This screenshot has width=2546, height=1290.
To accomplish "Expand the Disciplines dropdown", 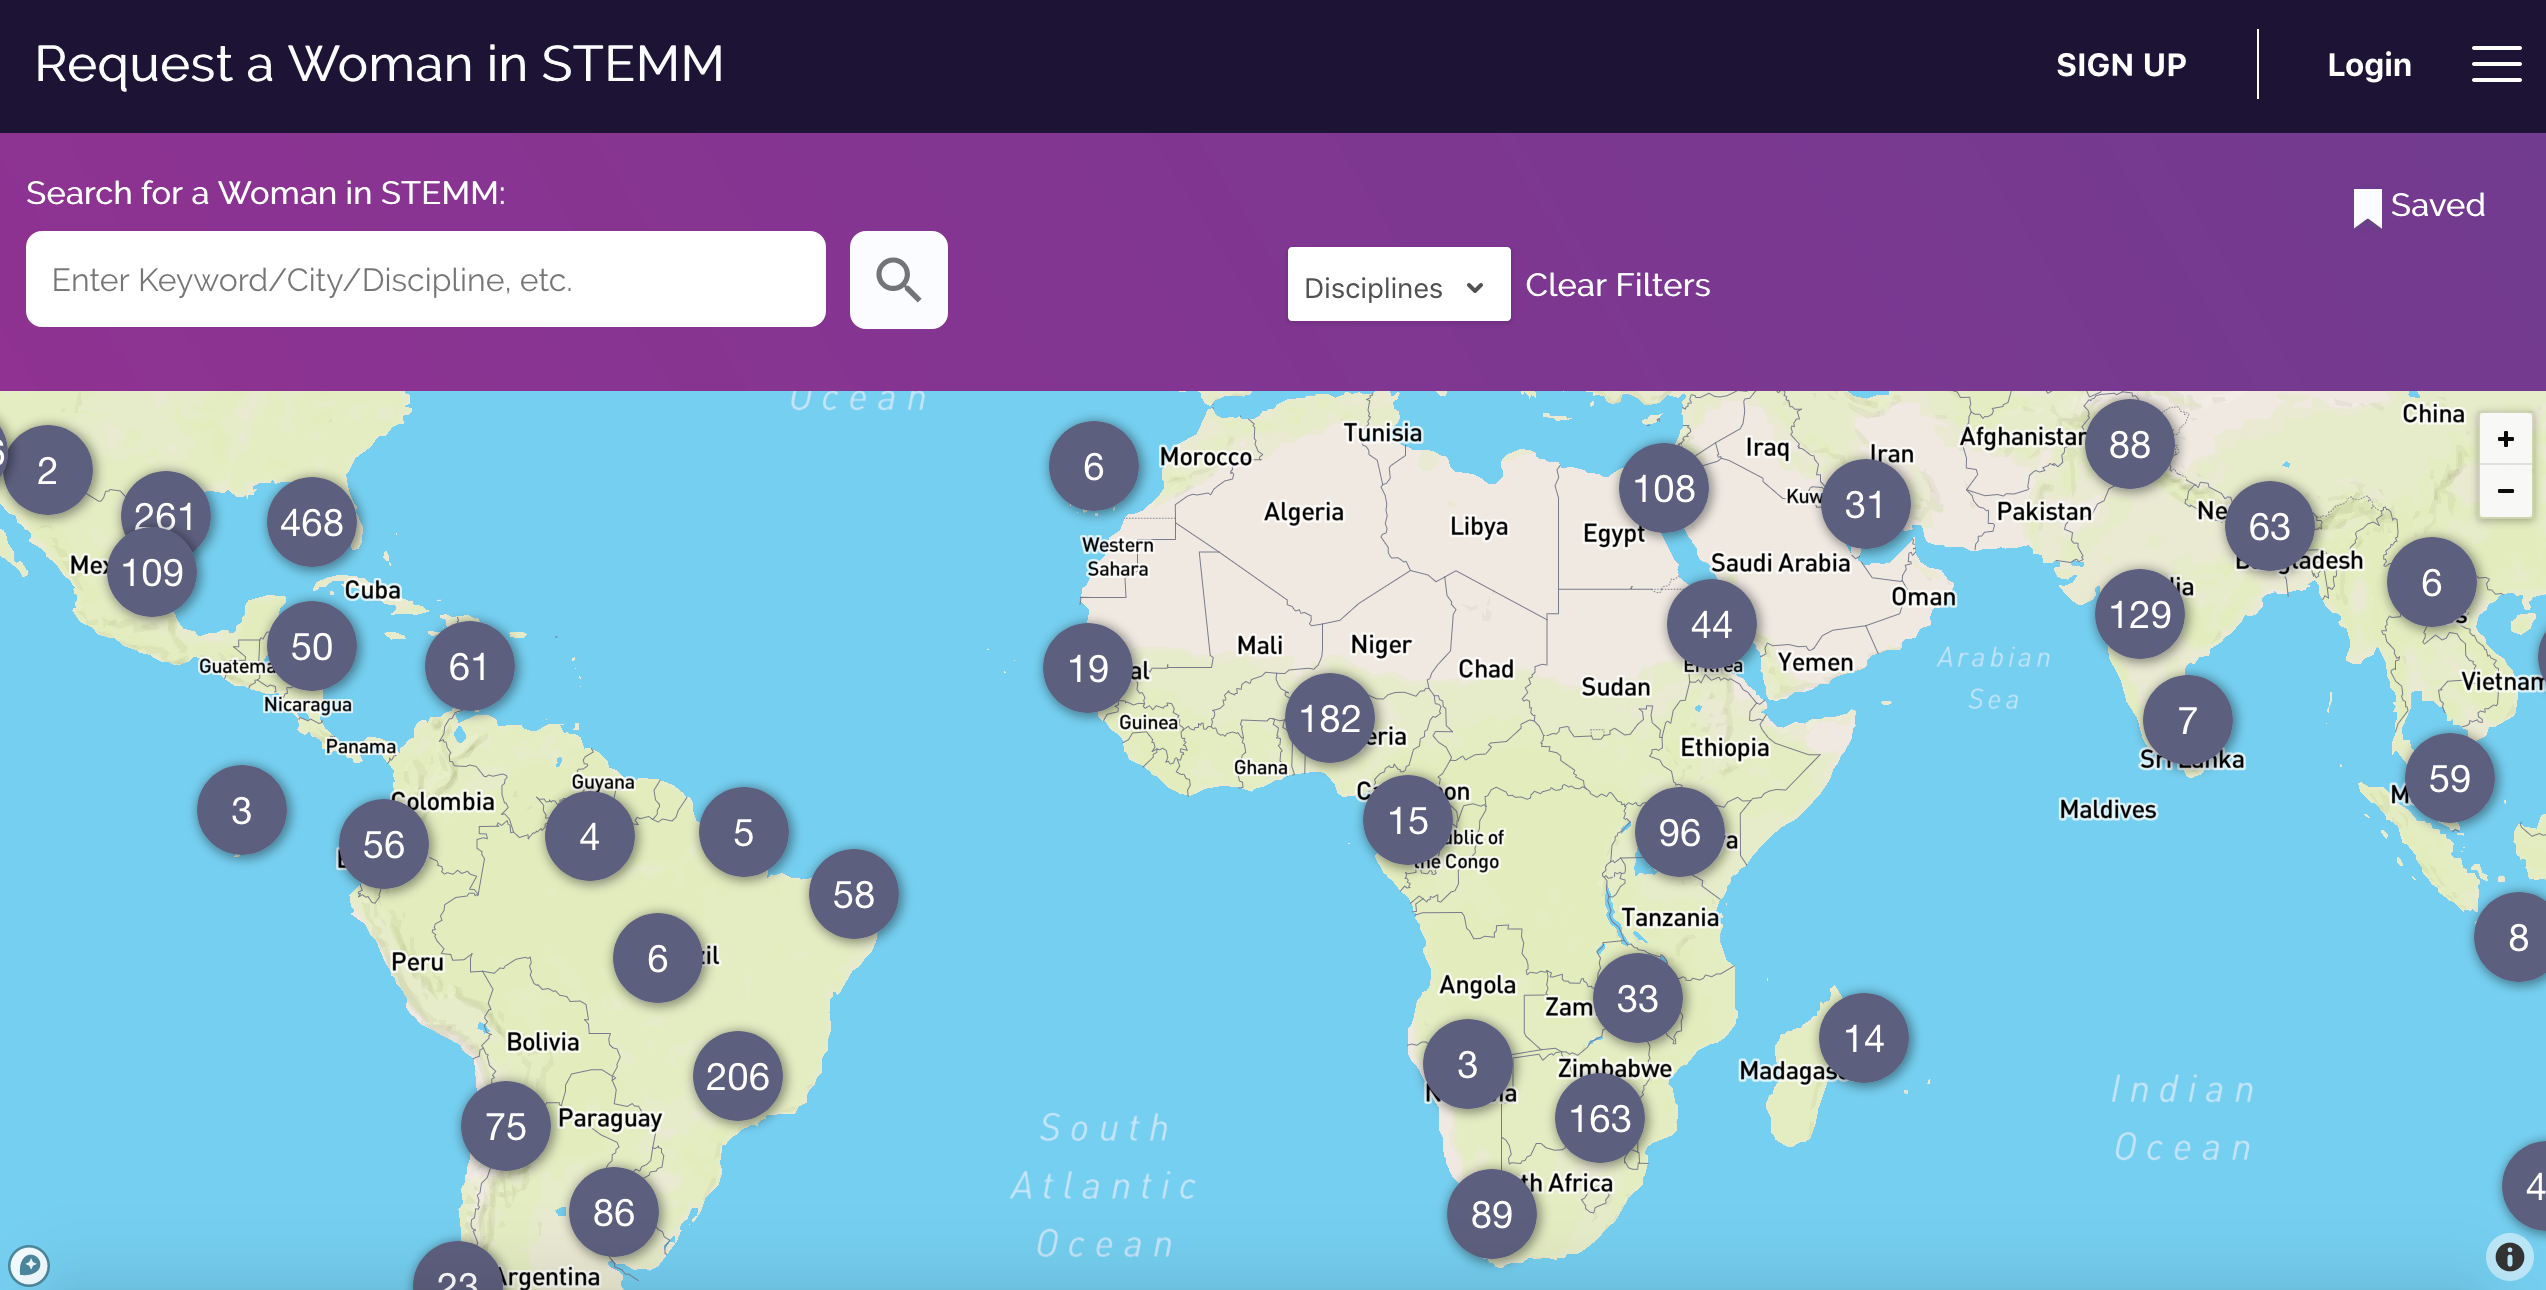I will pos(1397,286).
